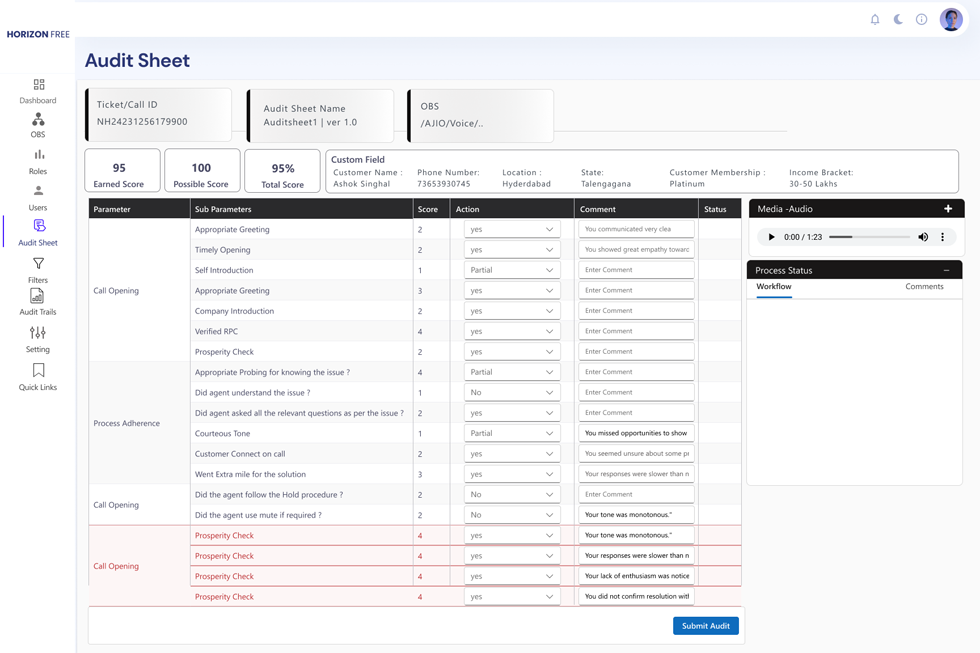This screenshot has width=980, height=653.
Task: Open Quick Links bookmark icon
Action: pos(38,377)
